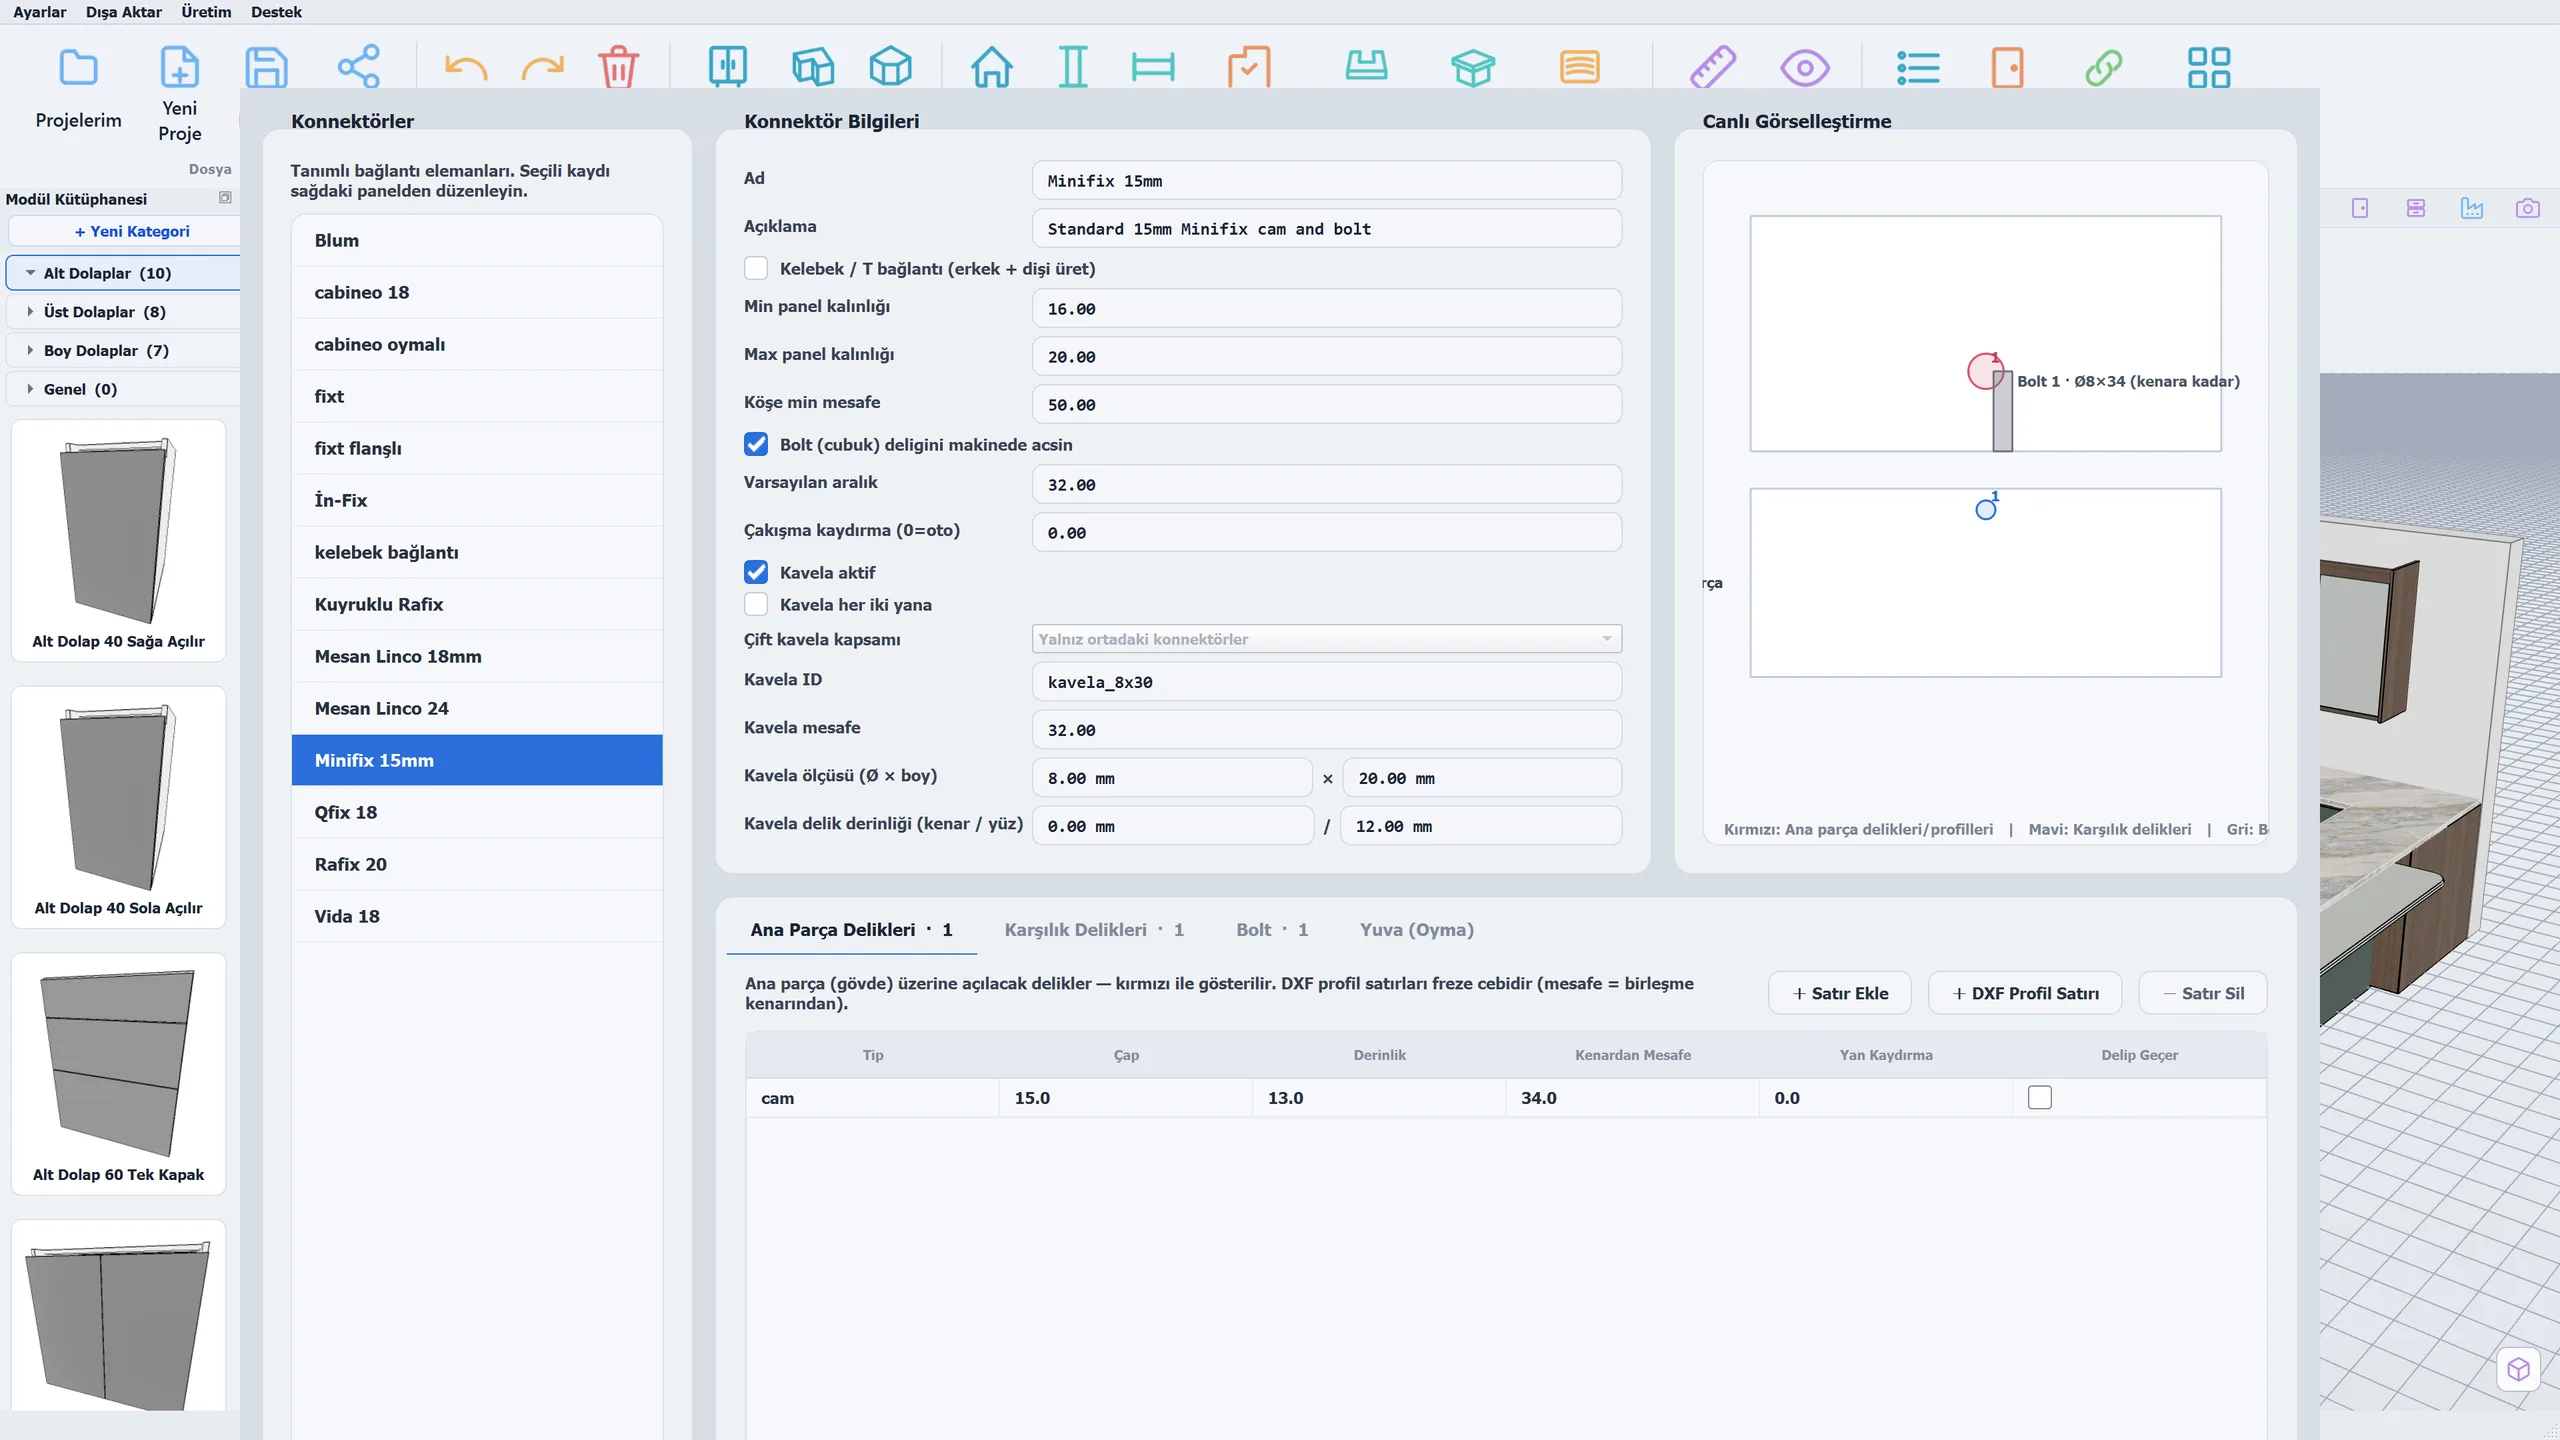Open Çift kavela kapsamı dropdown
This screenshot has width=2560, height=1440.
point(1326,639)
